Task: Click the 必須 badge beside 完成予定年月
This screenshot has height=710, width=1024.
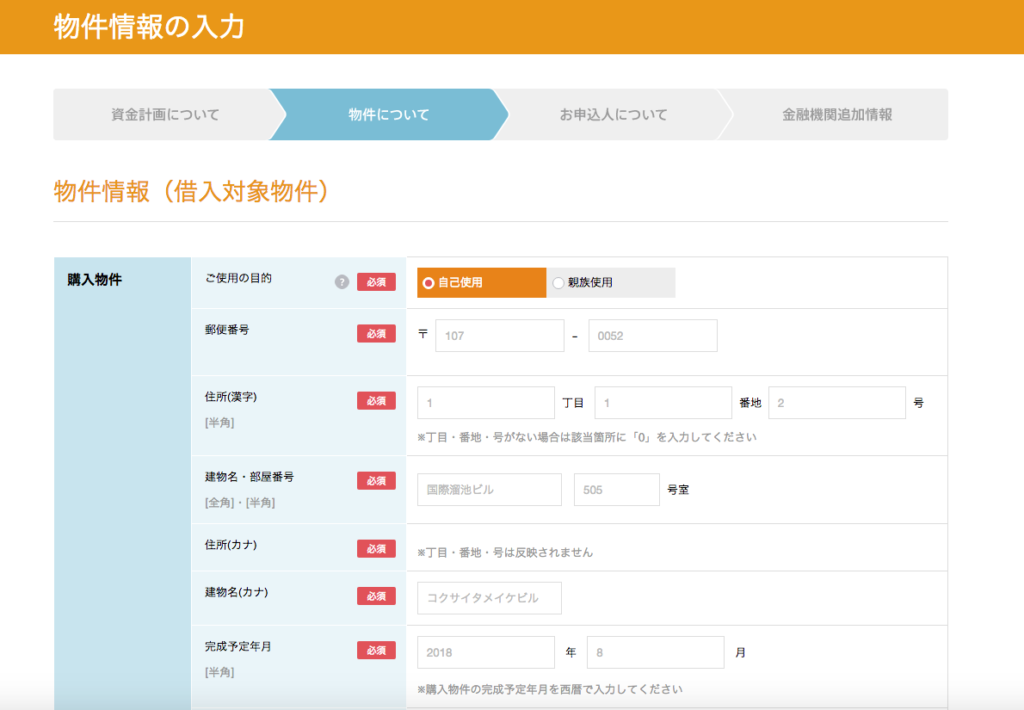Action: [x=376, y=648]
